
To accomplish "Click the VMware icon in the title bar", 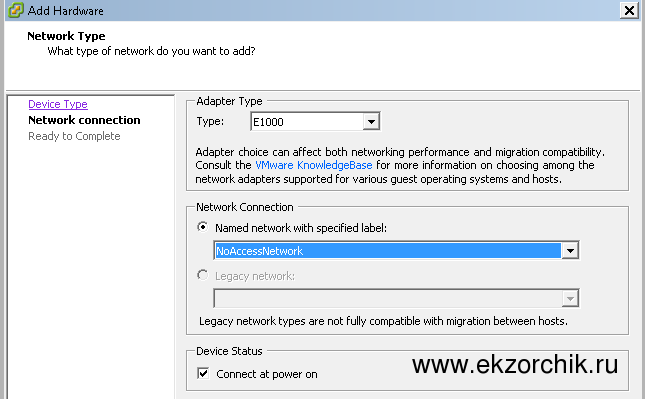I will pyautogui.click(x=16, y=10).
